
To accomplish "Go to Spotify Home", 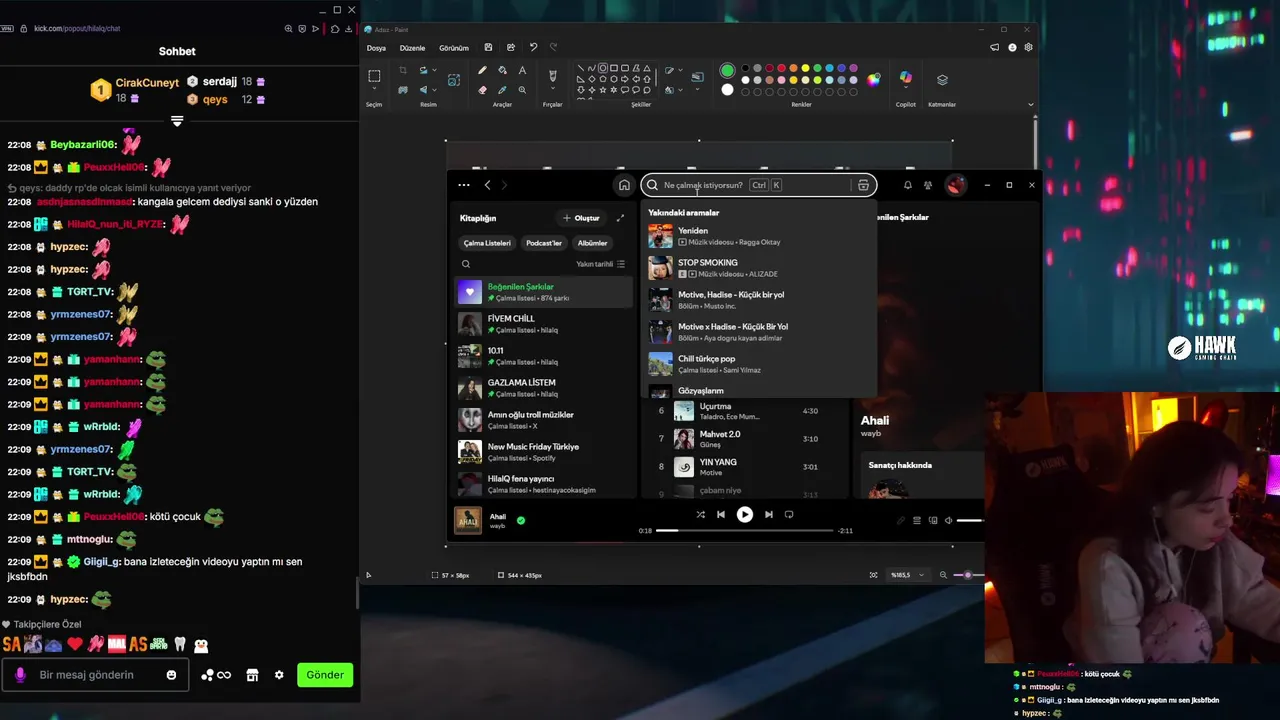I will 624,185.
